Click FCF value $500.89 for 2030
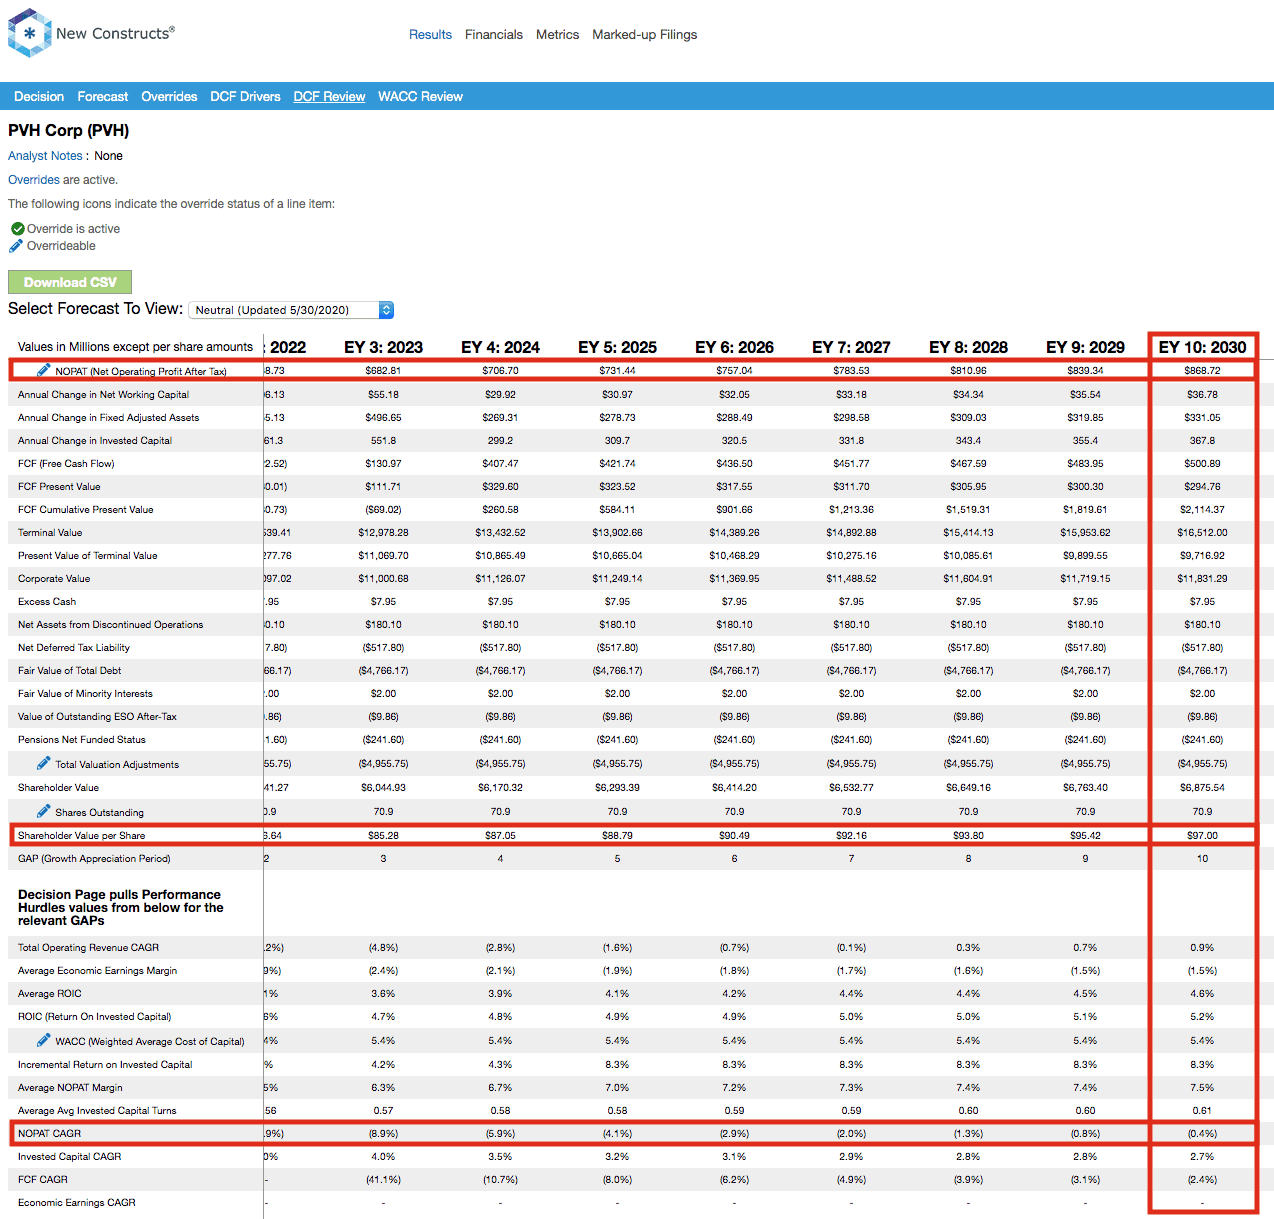 pos(1202,463)
